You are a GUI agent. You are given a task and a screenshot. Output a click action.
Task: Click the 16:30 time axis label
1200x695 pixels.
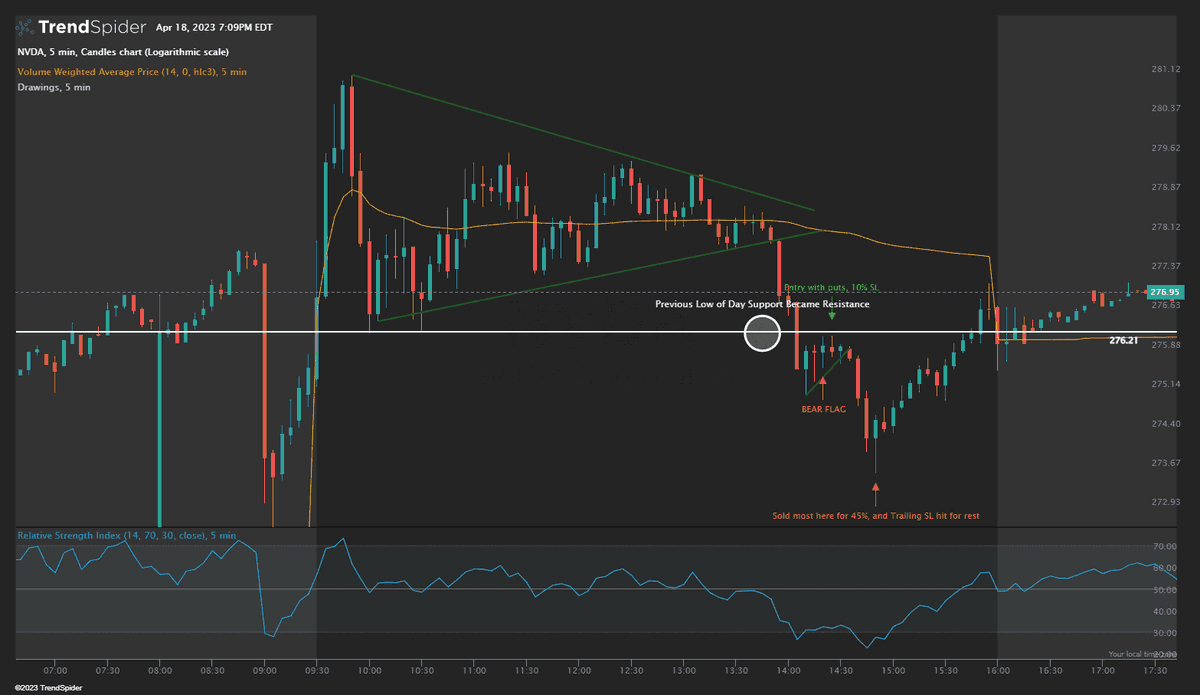click(1051, 670)
